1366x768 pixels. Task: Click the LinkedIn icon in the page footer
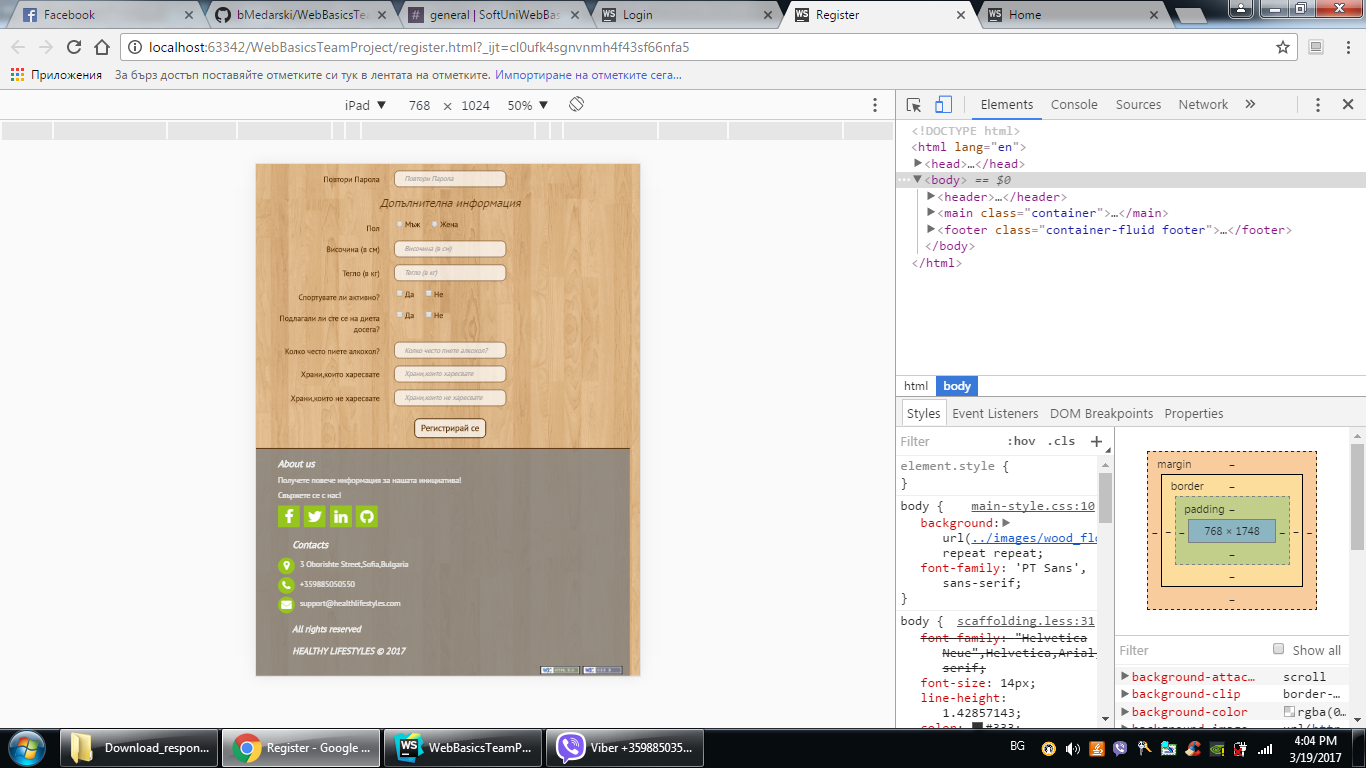click(x=341, y=516)
